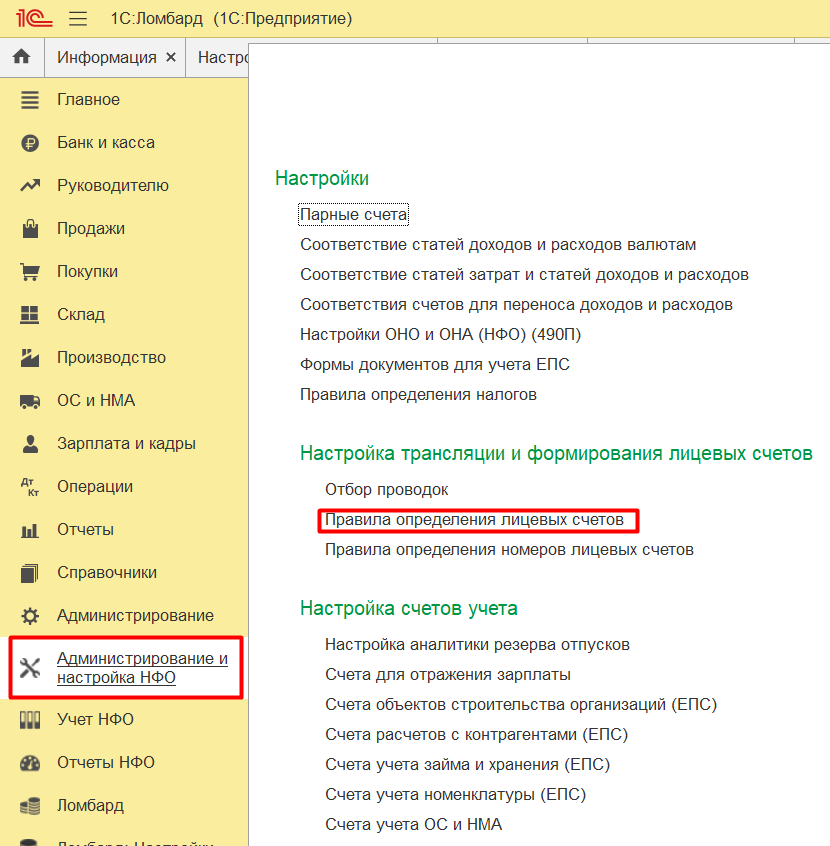830x846 pixels.
Task: Click the Отчеты НФО palette icon
Action: pyautogui.click(x=30, y=763)
